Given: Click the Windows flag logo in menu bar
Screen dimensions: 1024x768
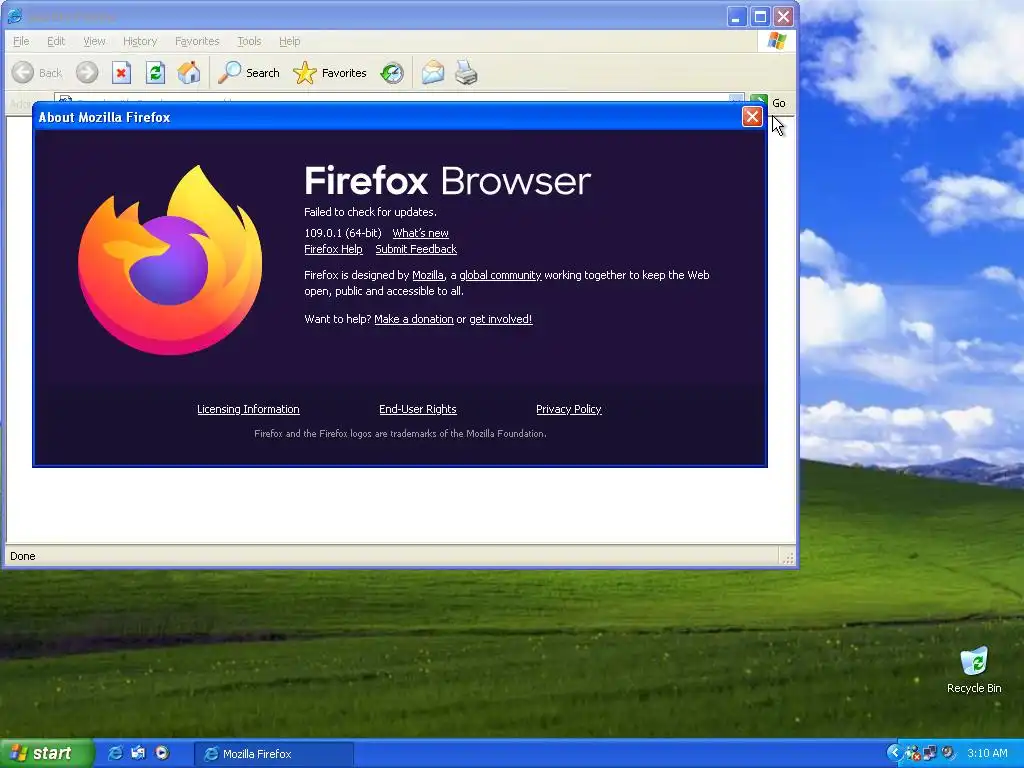Looking at the screenshot, I should 777,40.
